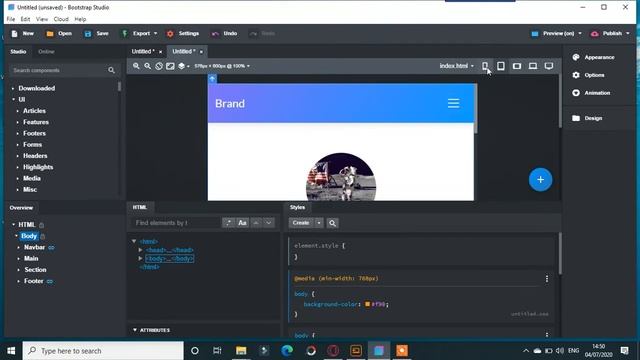Open the Design panel folder
This screenshot has width=640, height=360.
(587, 118)
